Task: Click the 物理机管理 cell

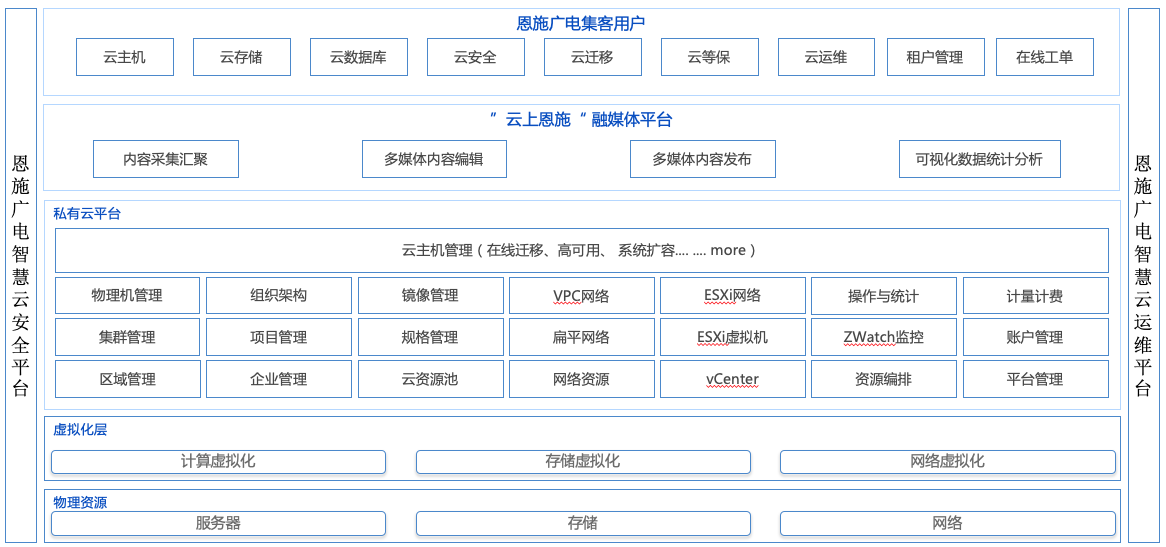Action: tap(127, 296)
